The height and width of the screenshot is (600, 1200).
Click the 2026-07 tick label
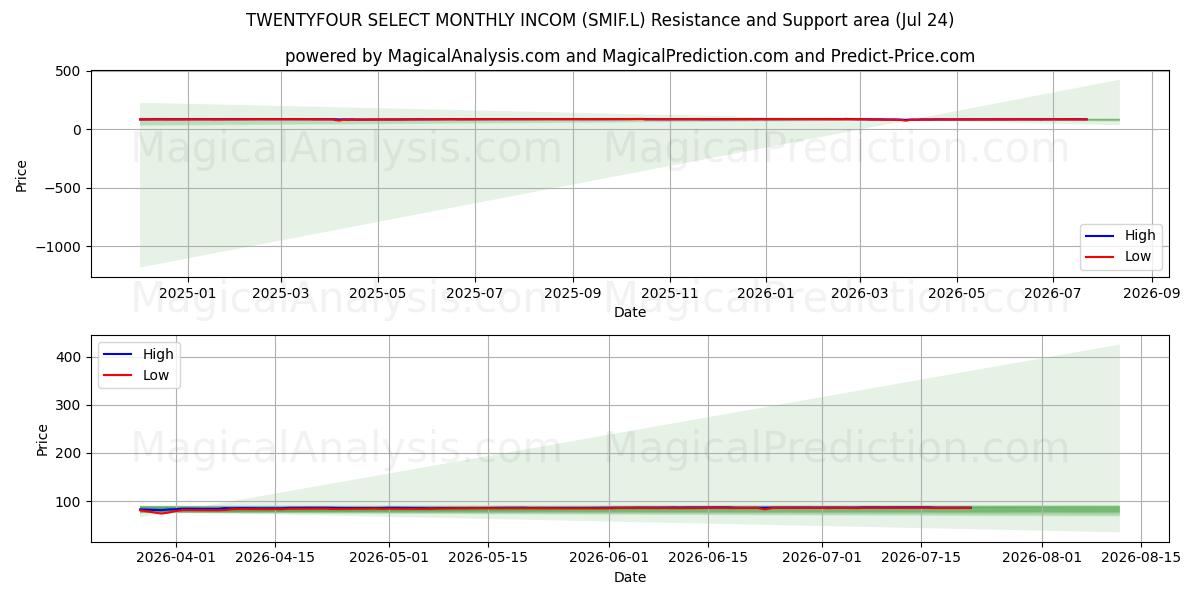pyautogui.click(x=1053, y=293)
